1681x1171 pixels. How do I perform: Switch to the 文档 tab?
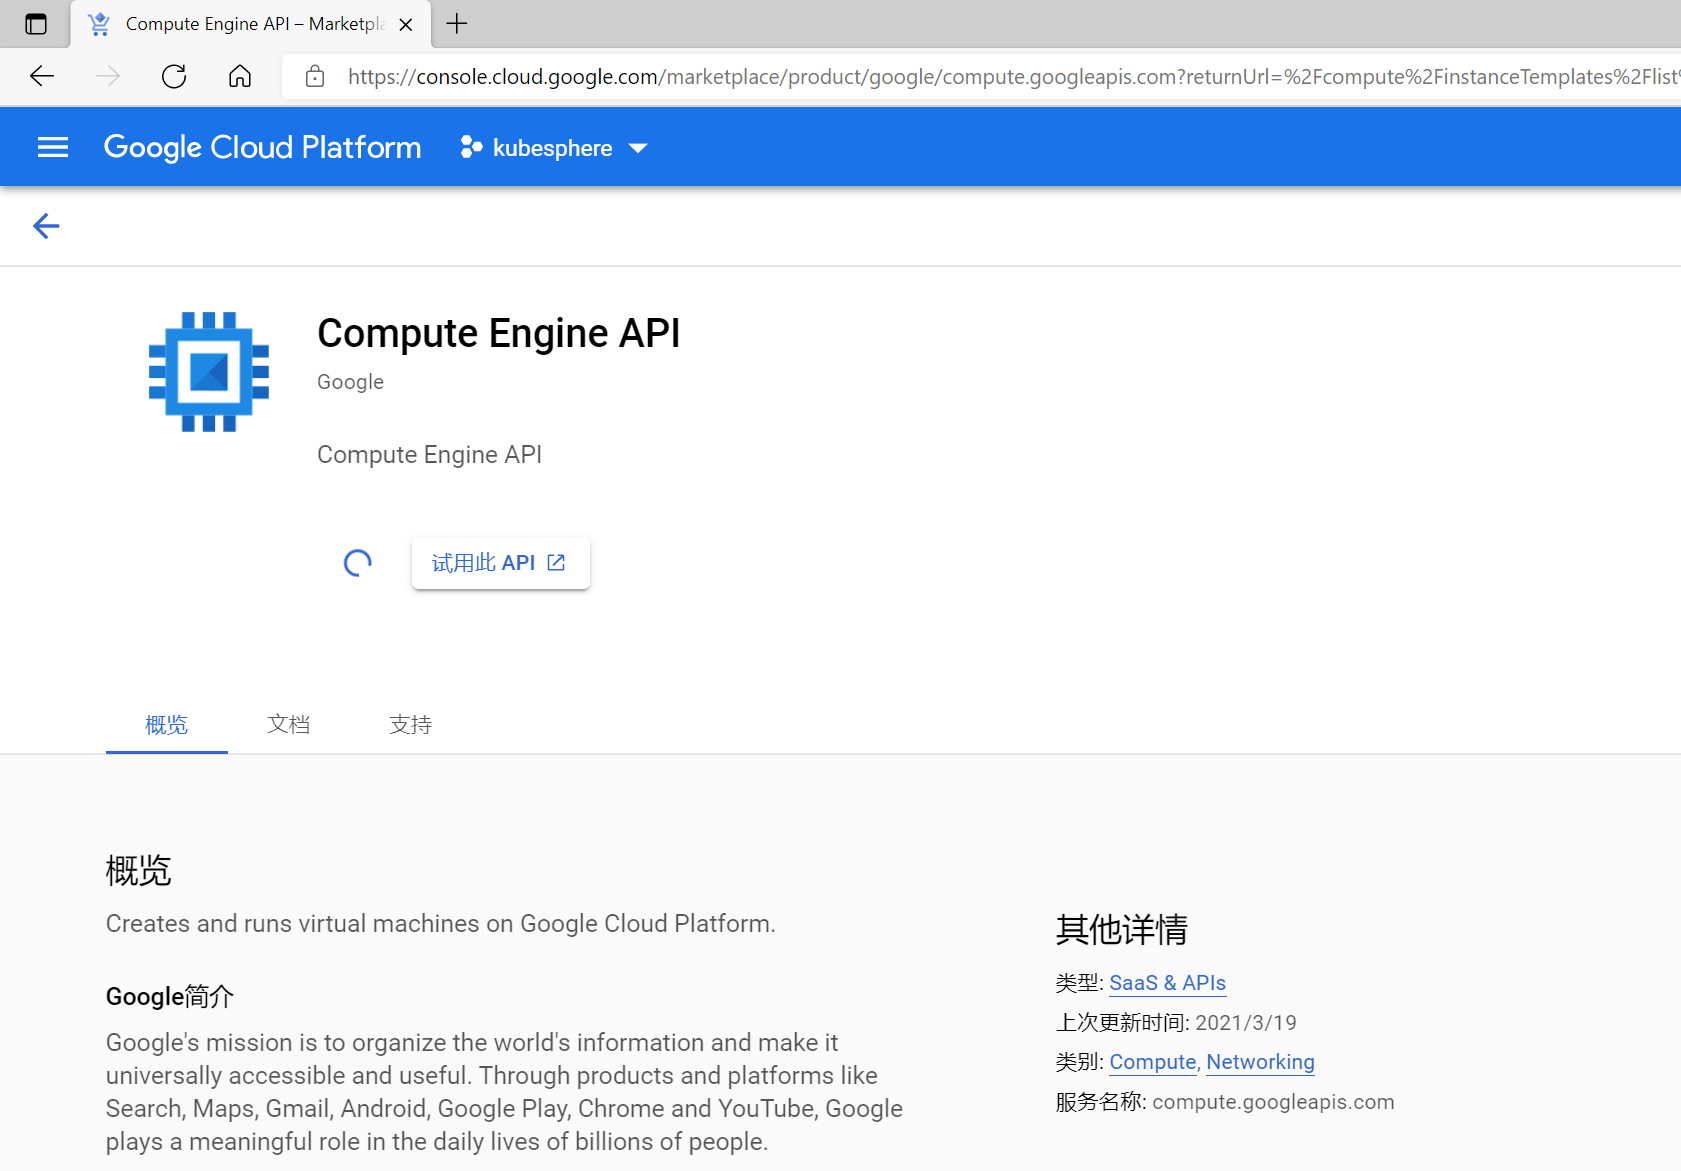(288, 724)
